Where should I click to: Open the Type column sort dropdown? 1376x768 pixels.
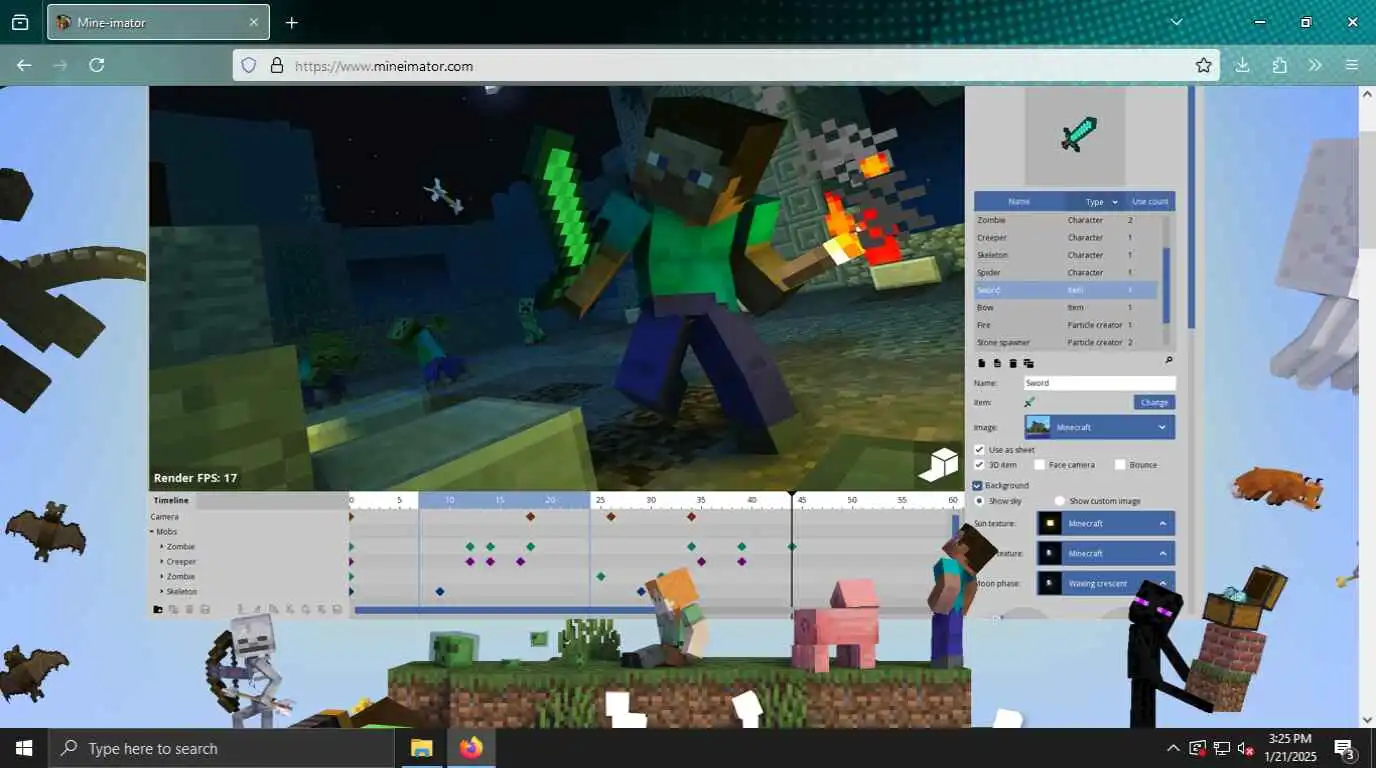[x=1114, y=202]
